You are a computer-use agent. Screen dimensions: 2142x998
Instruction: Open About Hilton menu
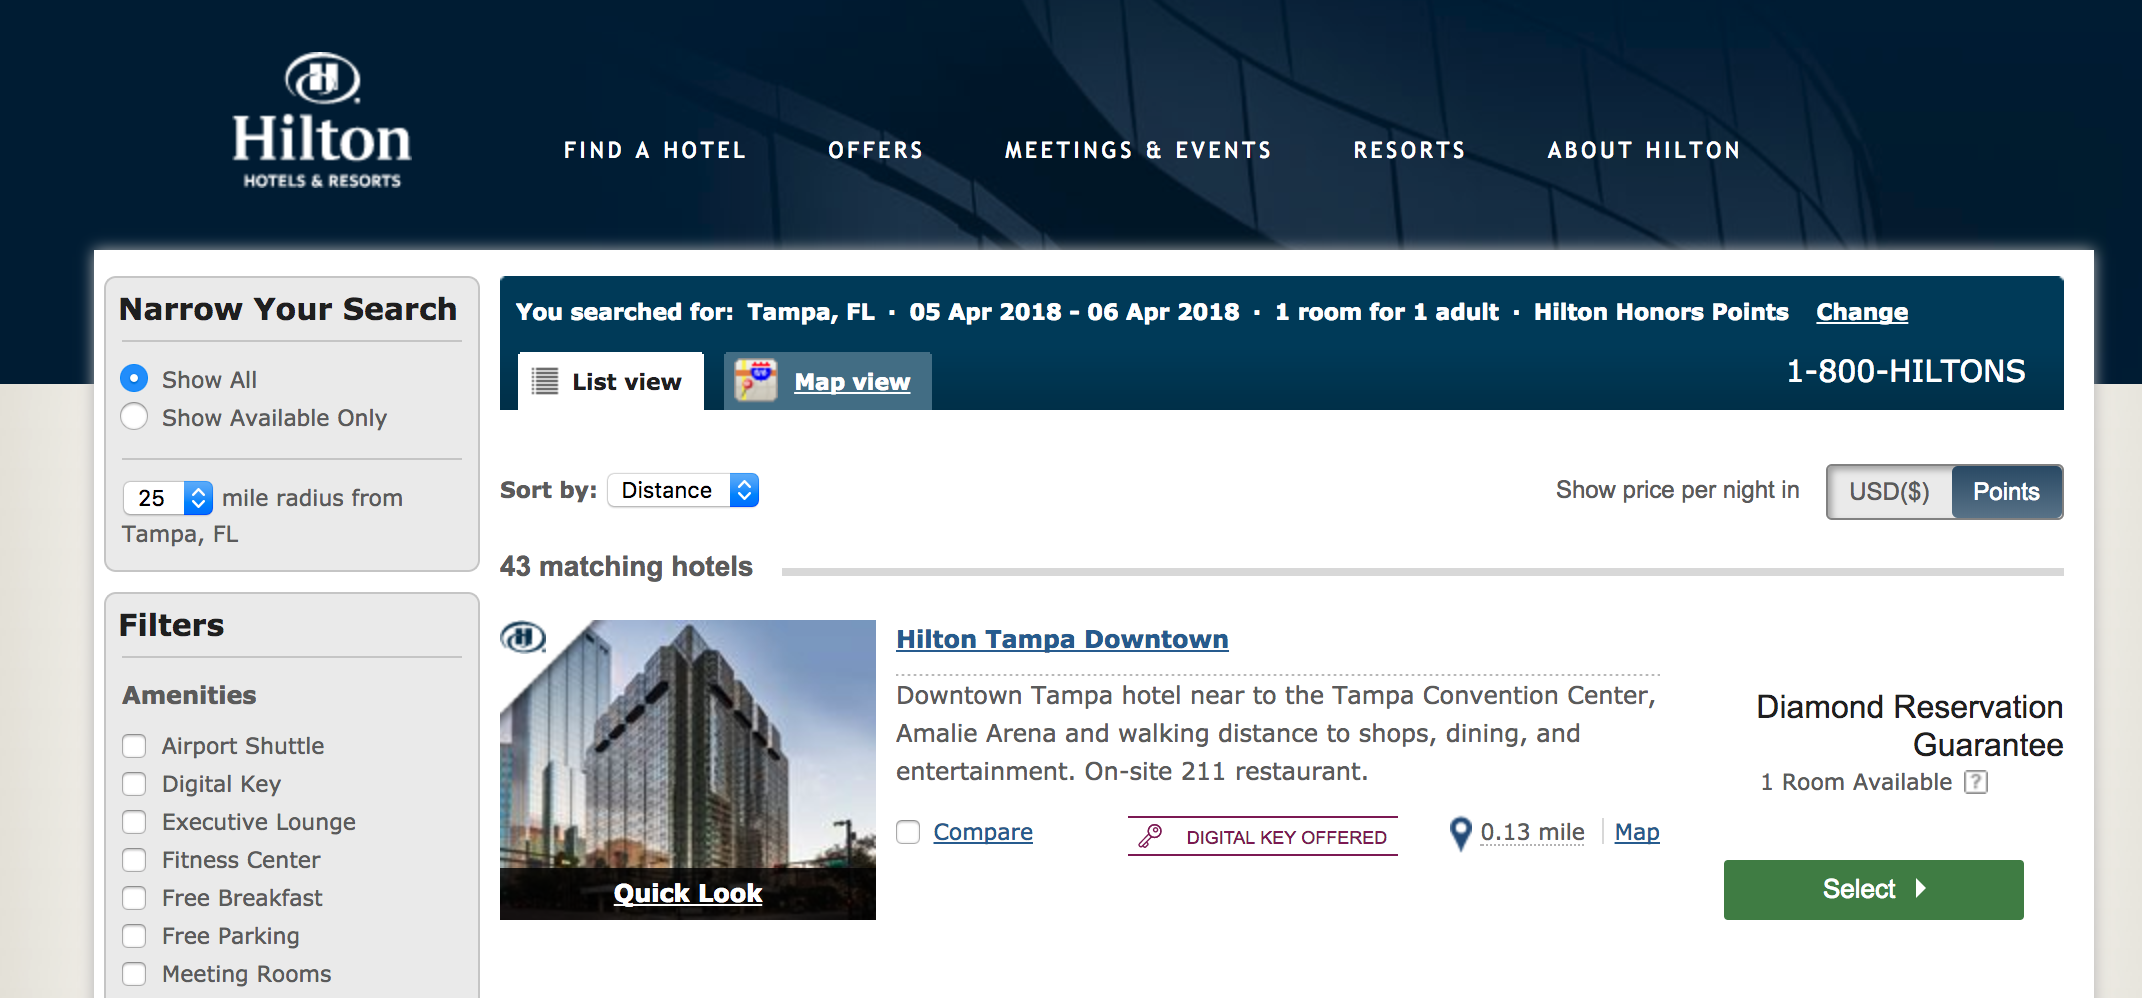click(x=1644, y=150)
